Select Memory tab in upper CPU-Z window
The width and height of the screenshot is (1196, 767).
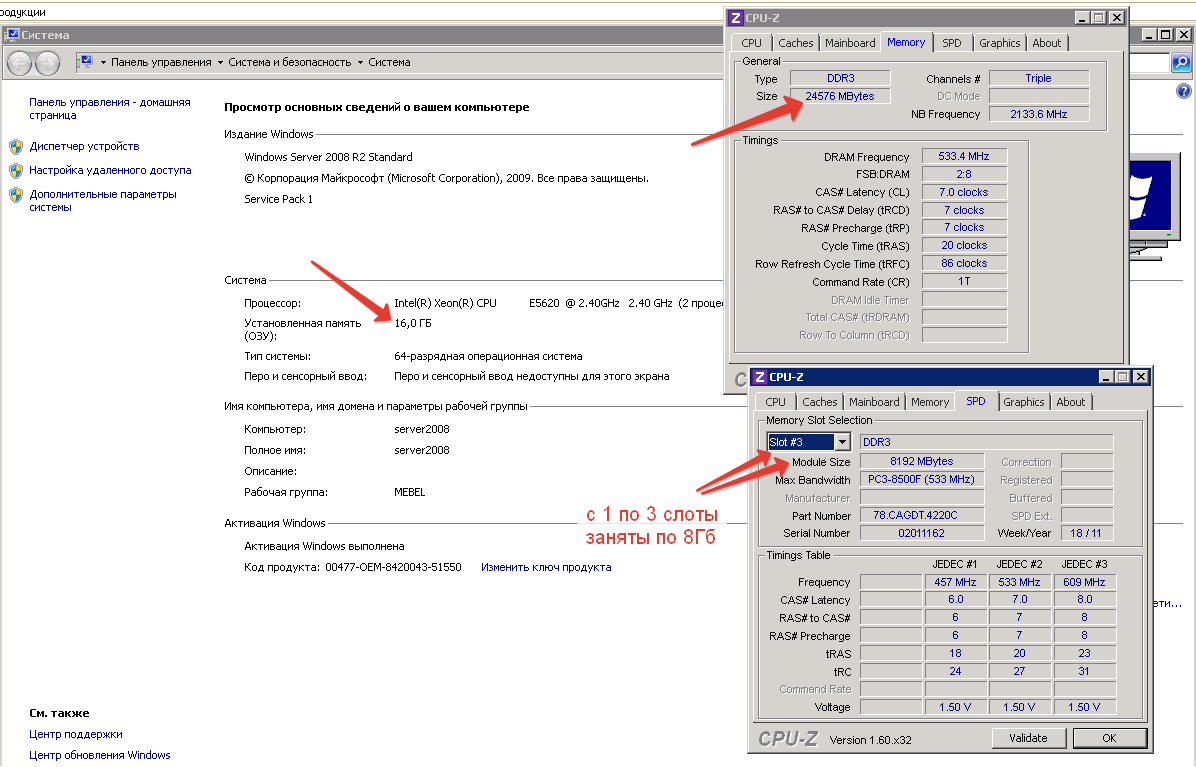click(x=906, y=43)
